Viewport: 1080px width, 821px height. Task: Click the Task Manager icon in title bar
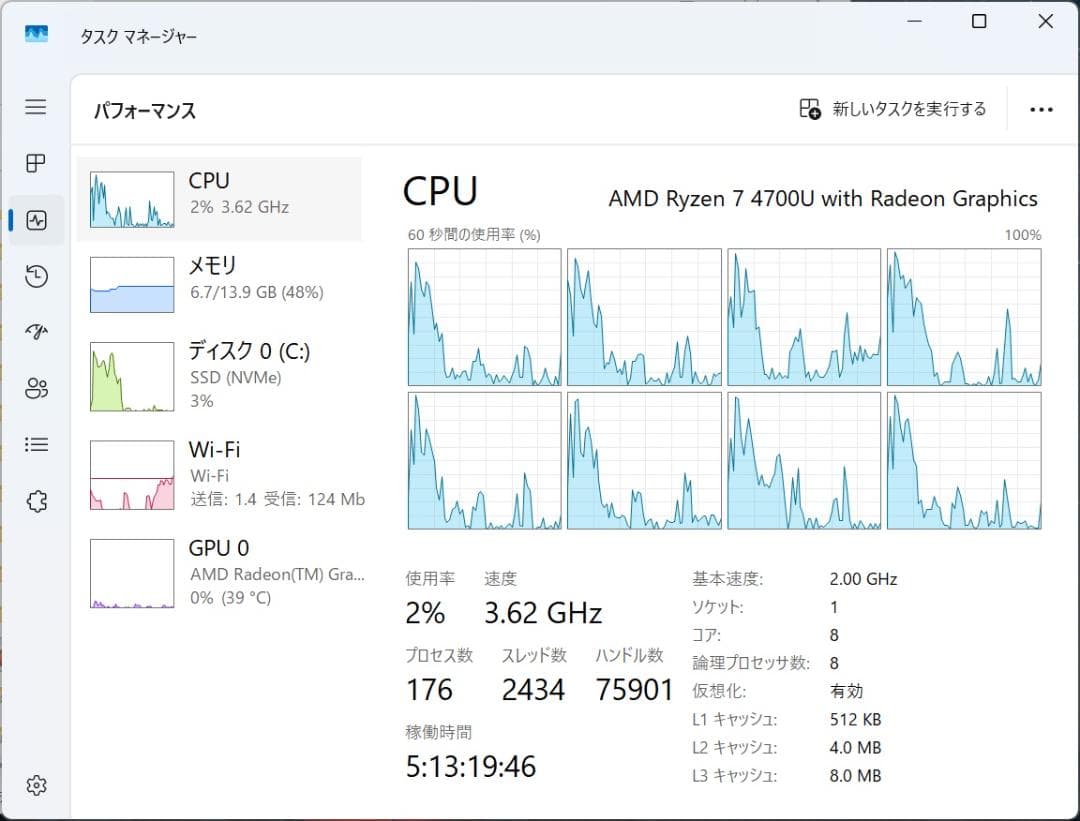(37, 33)
